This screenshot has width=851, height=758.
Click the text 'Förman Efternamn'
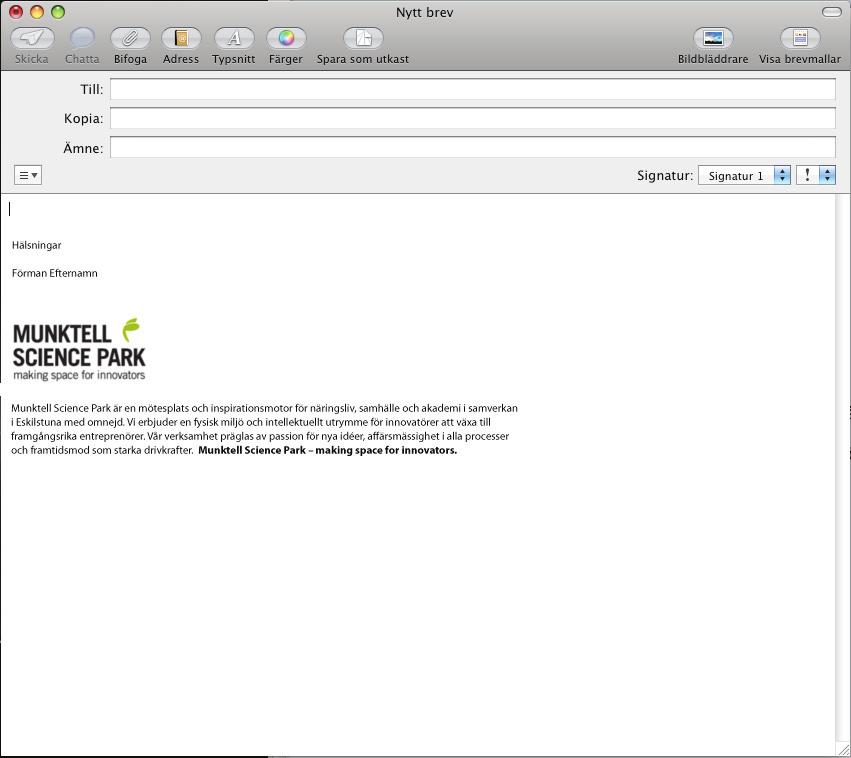(x=55, y=273)
